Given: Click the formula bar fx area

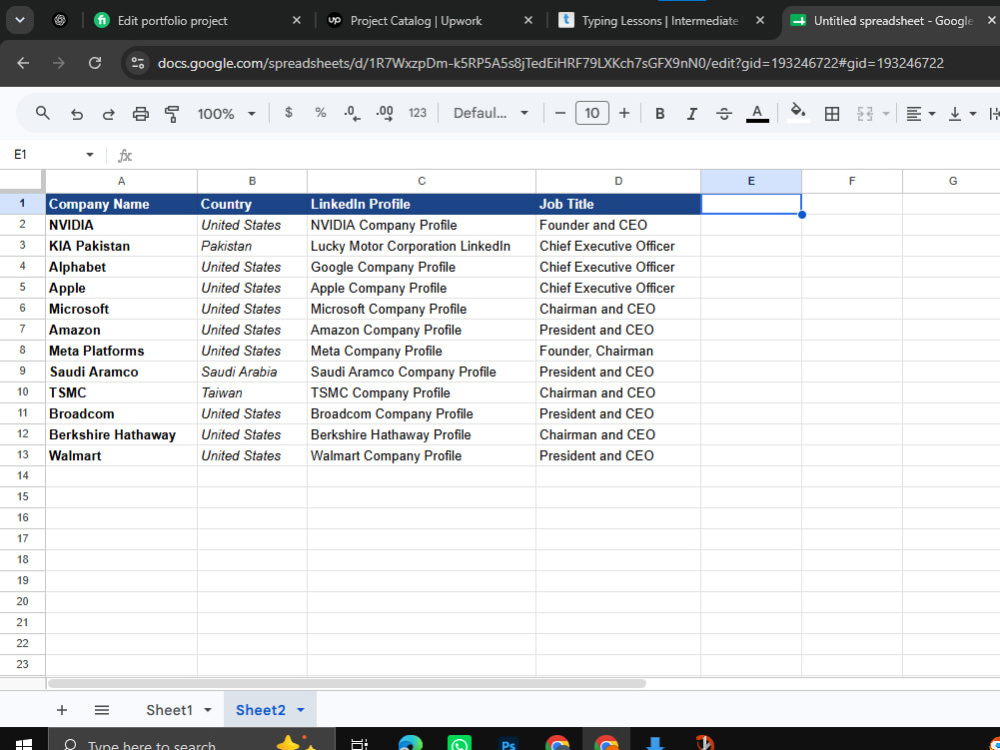Looking at the screenshot, I should (x=125, y=155).
